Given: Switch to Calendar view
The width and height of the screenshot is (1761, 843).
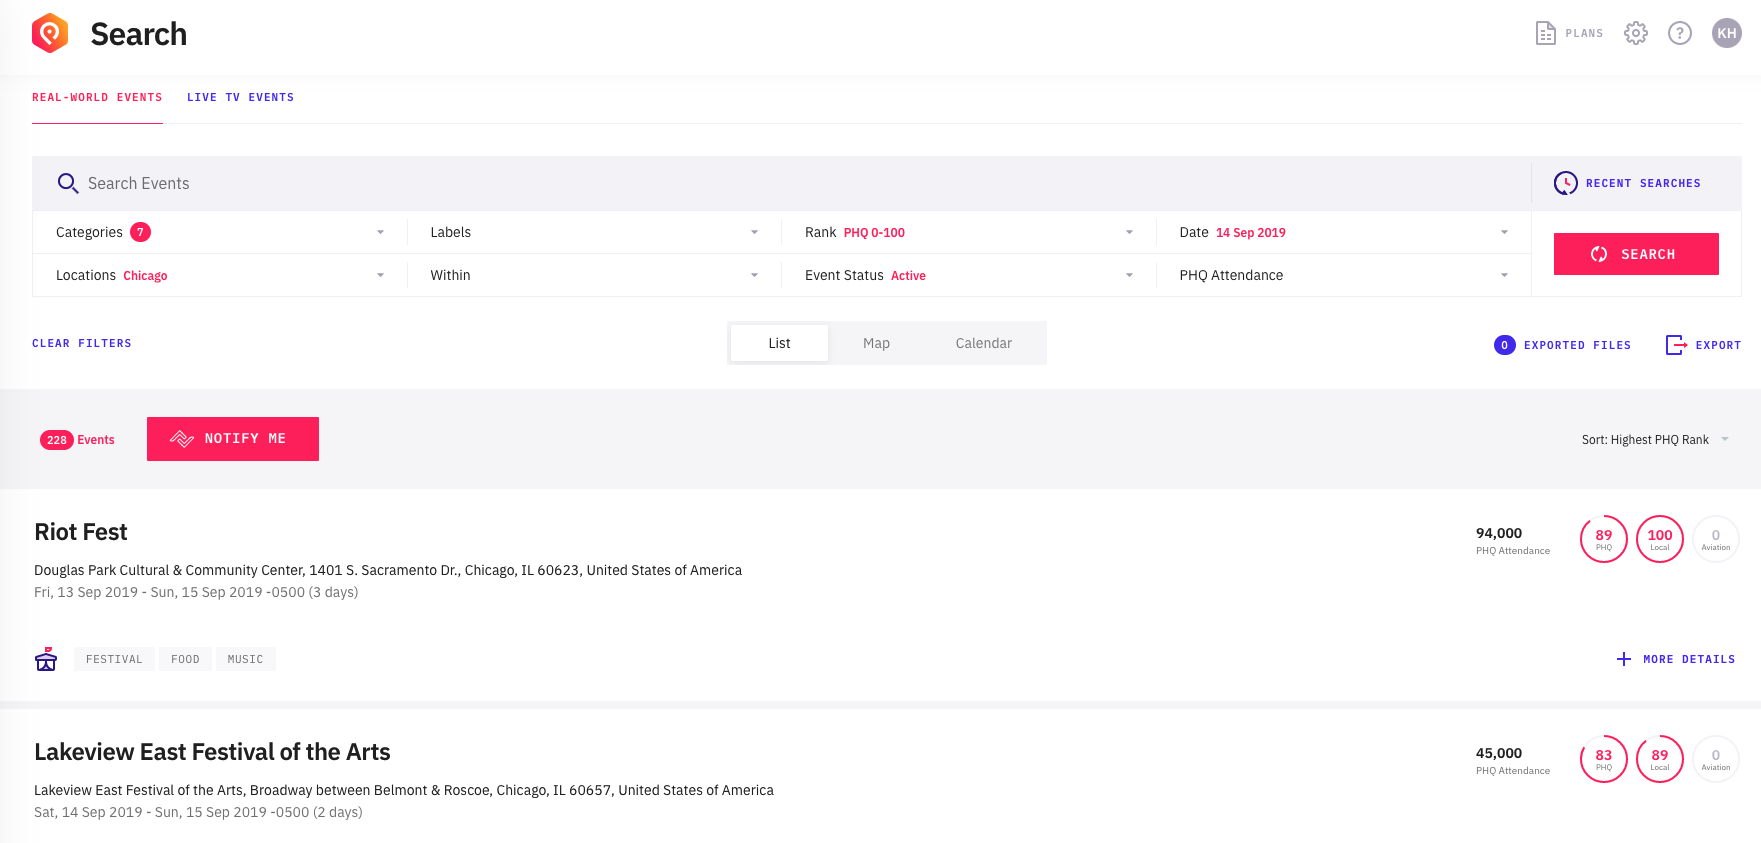Looking at the screenshot, I should point(983,343).
